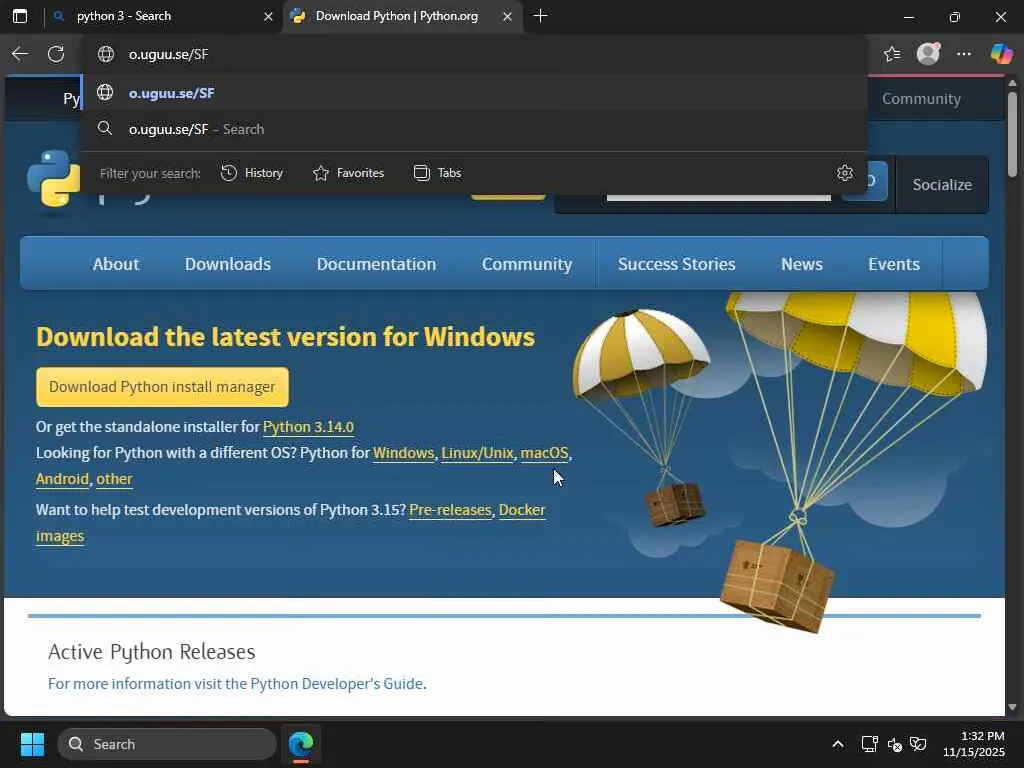Reload the page with the Refresh icon
This screenshot has width=1024, height=768.
click(56, 54)
